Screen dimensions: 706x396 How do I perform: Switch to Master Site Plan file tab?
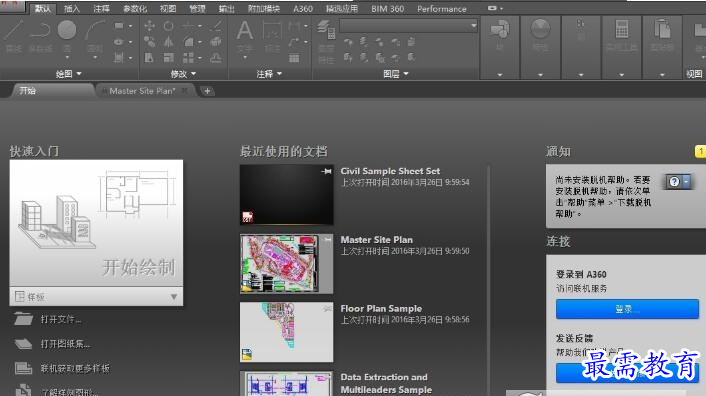142,91
